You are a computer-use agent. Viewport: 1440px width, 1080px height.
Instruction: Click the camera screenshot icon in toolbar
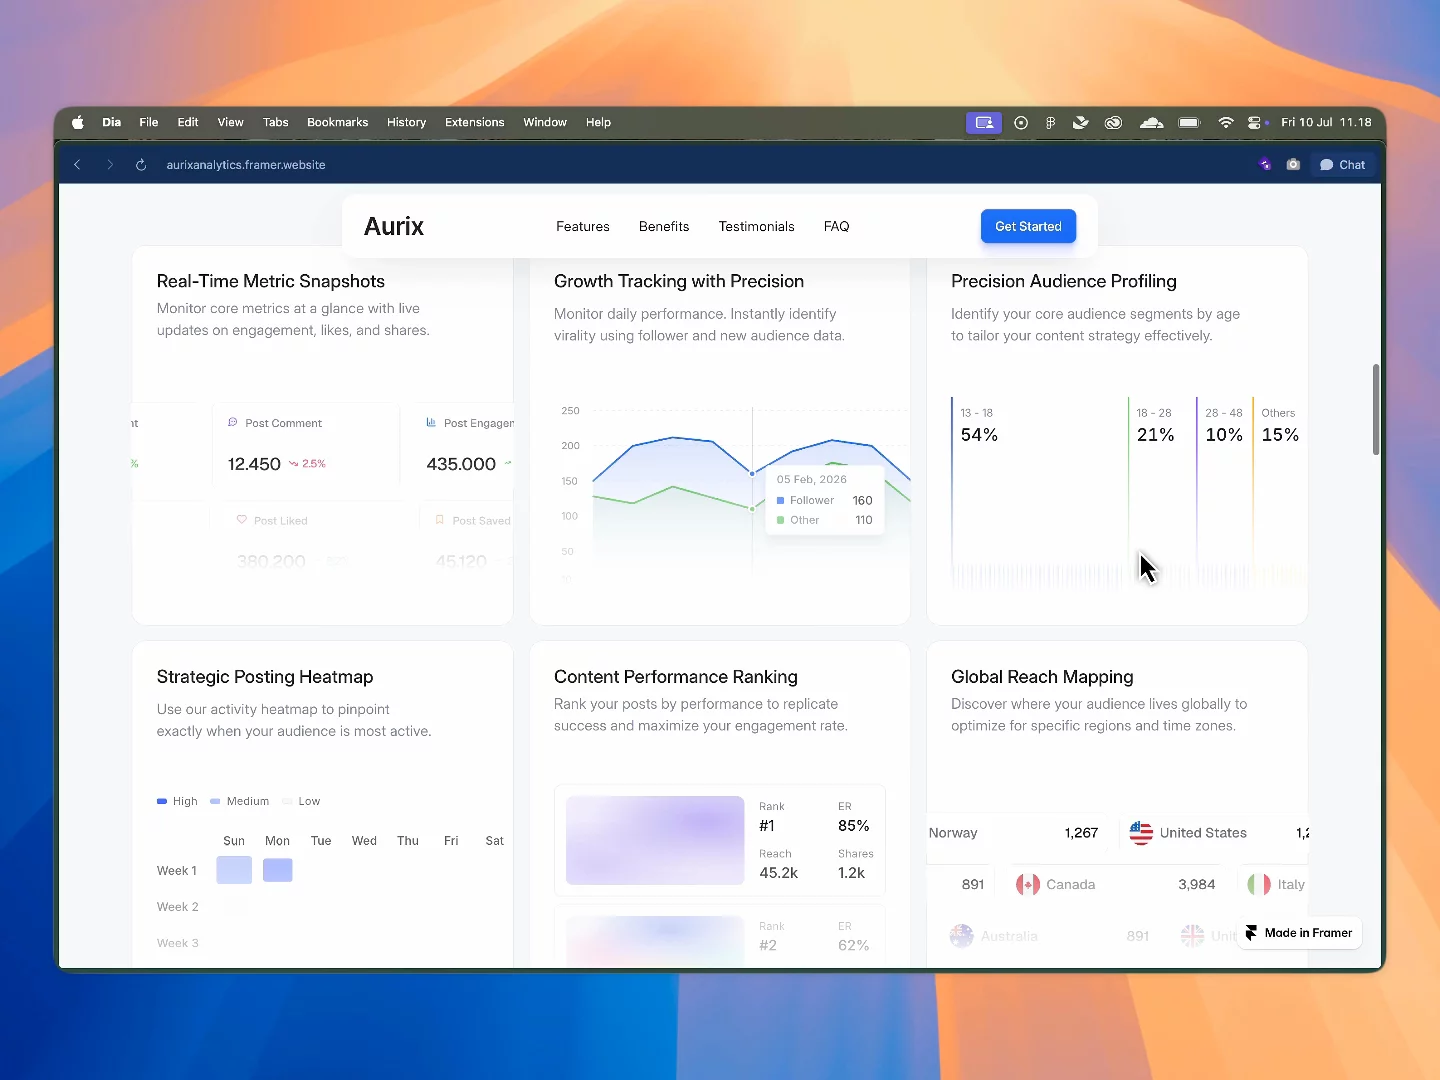(1293, 165)
